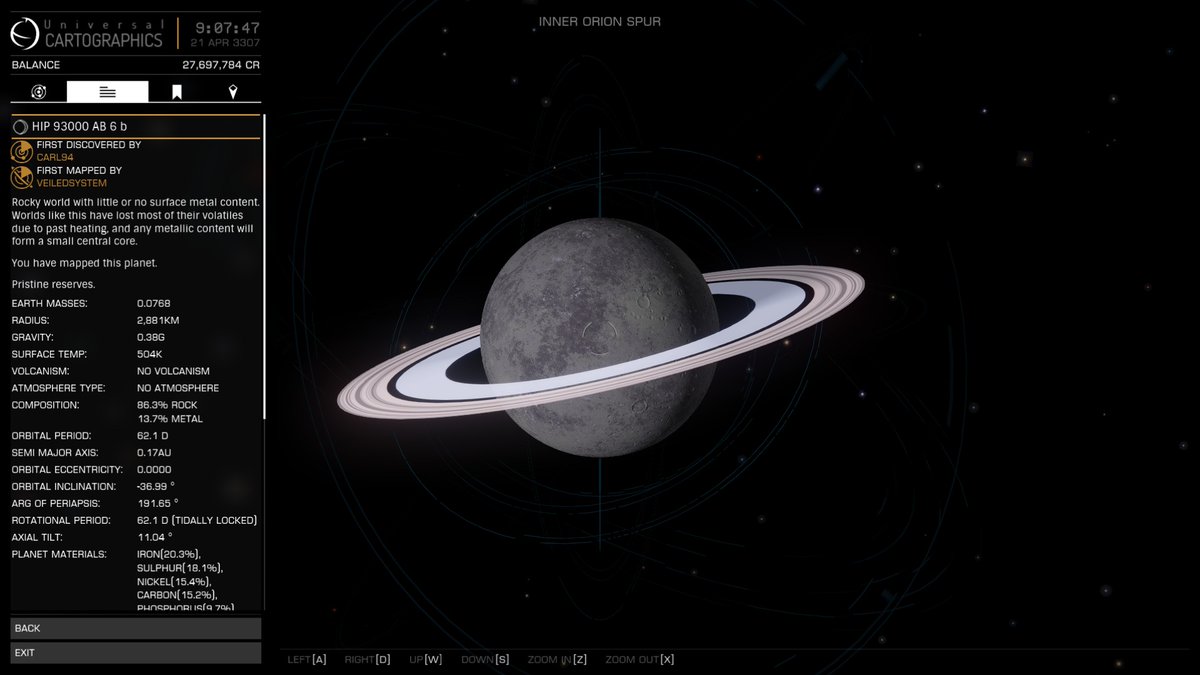Click the ZOOM OUT [X] control hint
The width and height of the screenshot is (1200, 675).
click(640, 660)
